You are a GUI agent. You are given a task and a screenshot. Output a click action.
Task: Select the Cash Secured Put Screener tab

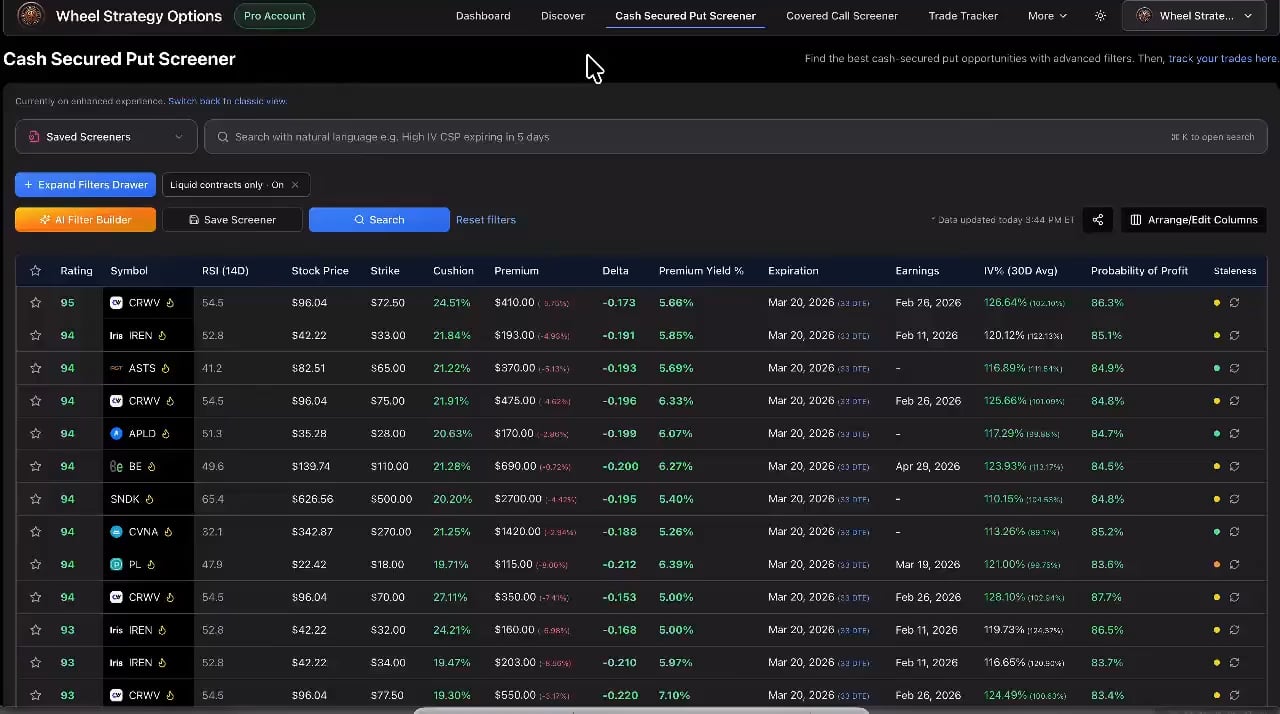(x=686, y=16)
